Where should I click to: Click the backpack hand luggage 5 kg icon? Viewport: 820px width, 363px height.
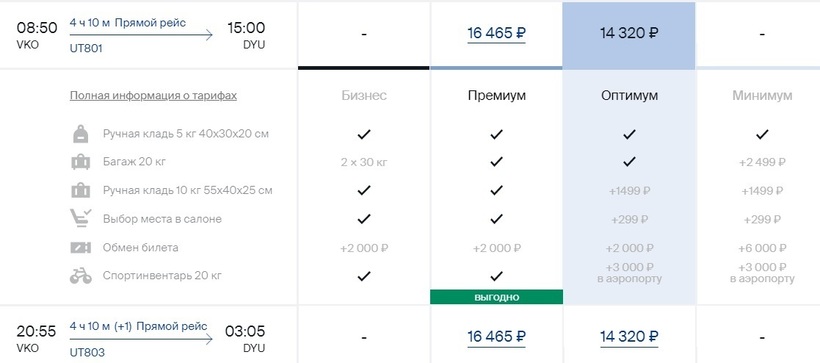(x=81, y=134)
